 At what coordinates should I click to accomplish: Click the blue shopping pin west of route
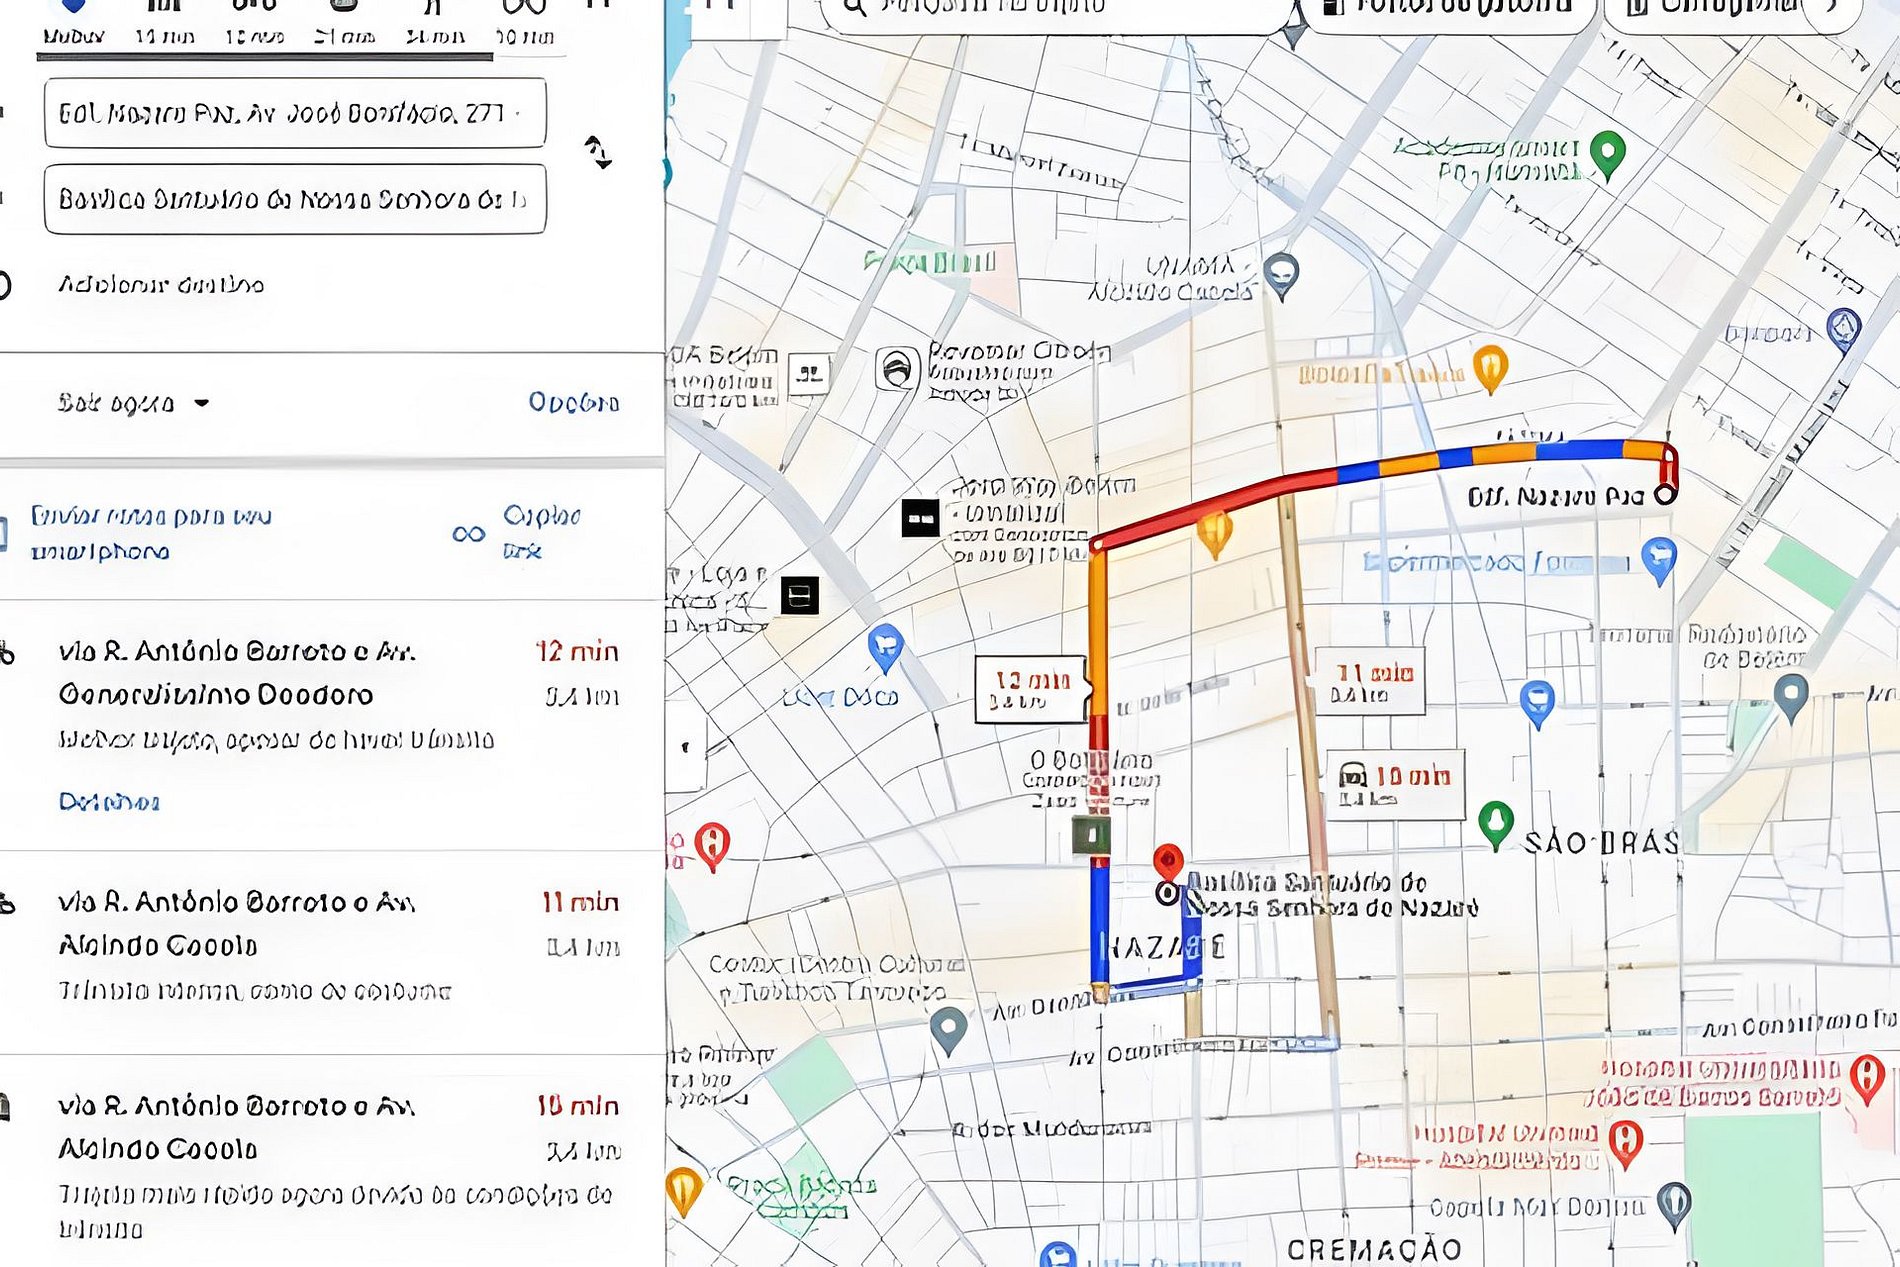(x=885, y=646)
